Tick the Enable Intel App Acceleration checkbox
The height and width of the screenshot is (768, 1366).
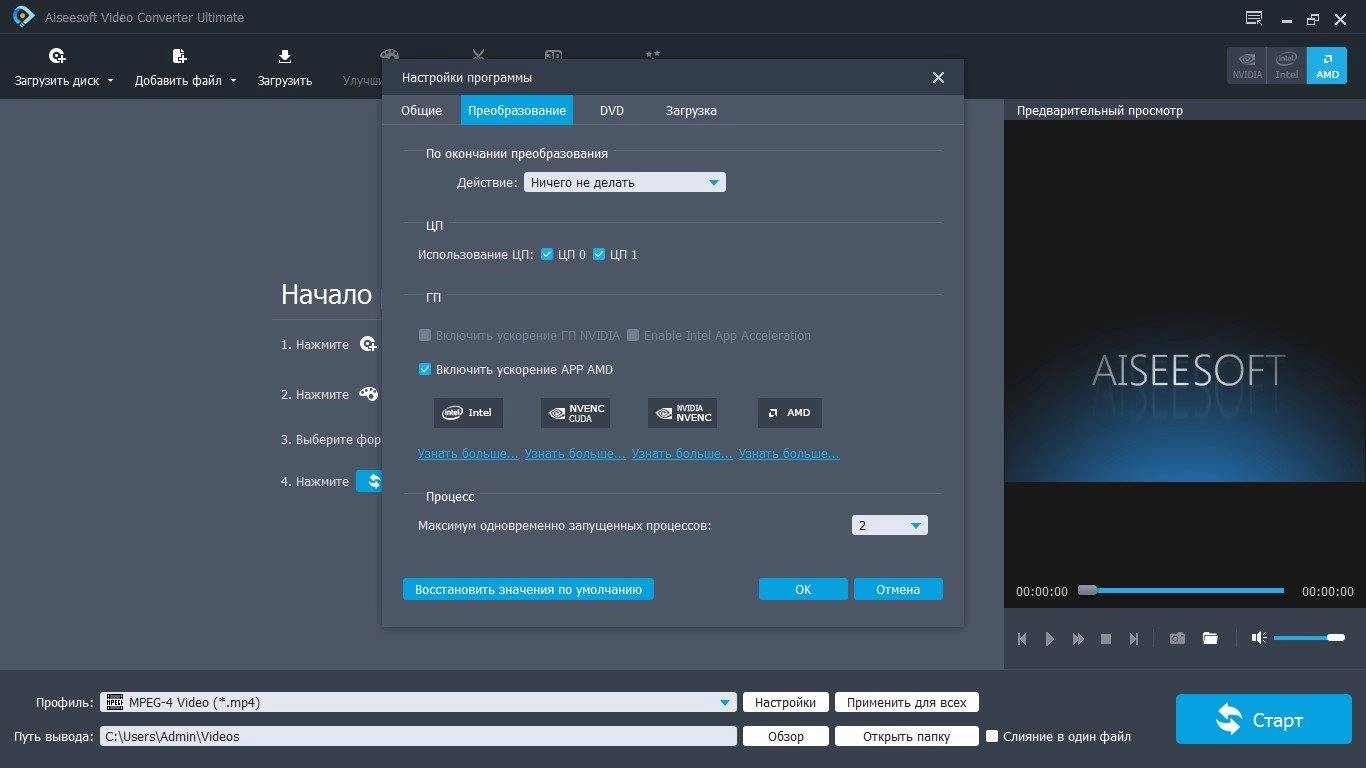coord(633,335)
